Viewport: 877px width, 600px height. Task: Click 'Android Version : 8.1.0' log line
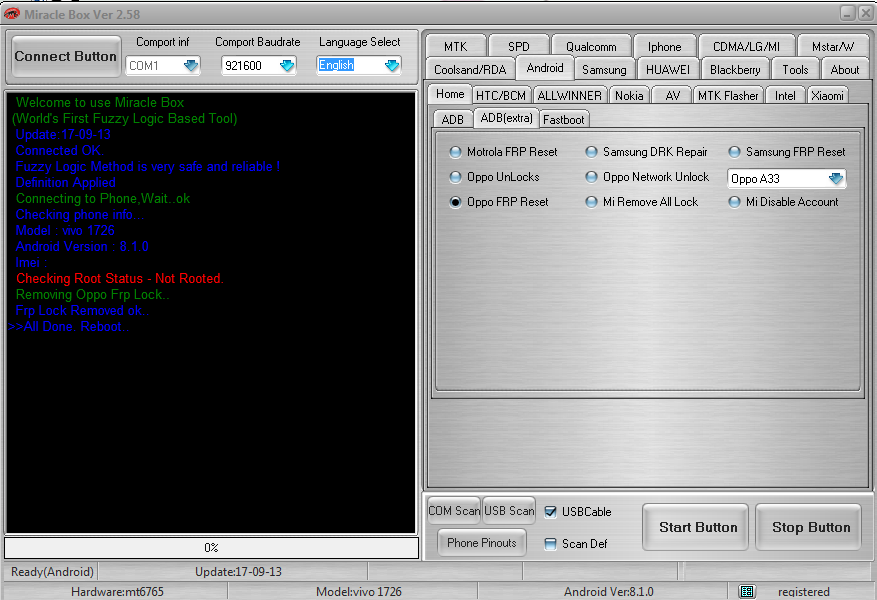point(82,247)
